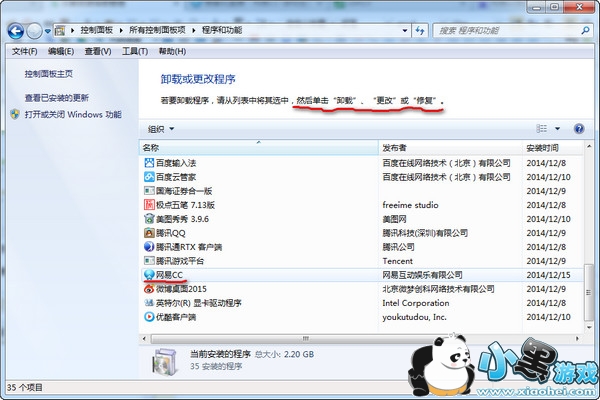Open the 帮助(H) menu
Image resolution: width=600 pixels, height=400 pixels.
[172, 51]
